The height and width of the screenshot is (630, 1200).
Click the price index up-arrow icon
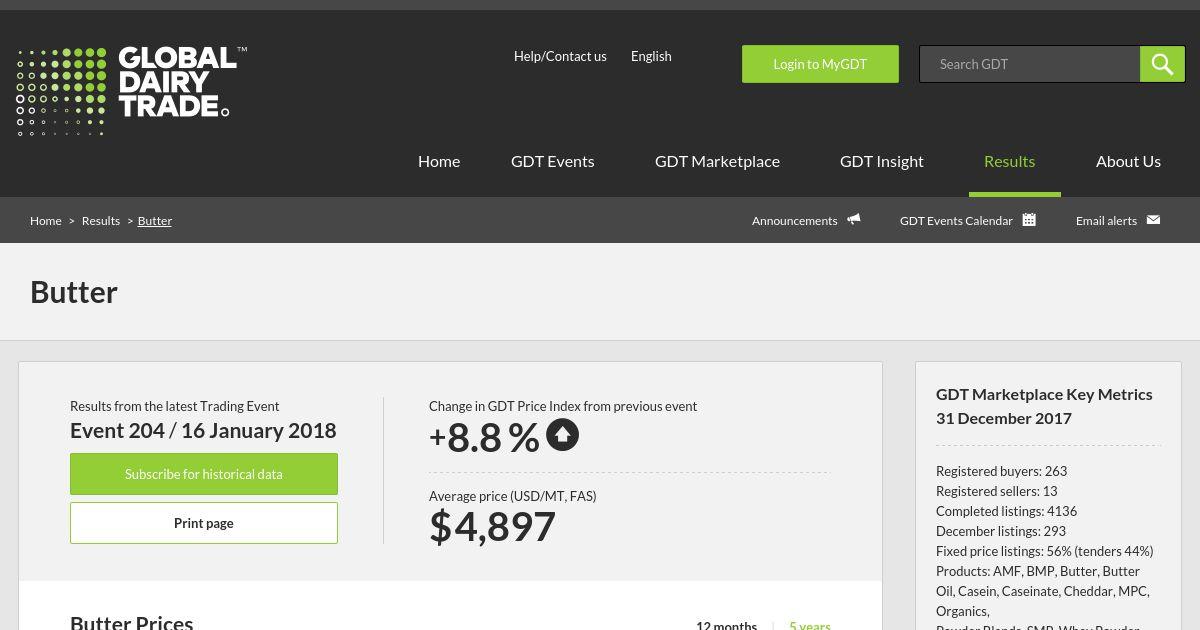pyautogui.click(x=562, y=435)
